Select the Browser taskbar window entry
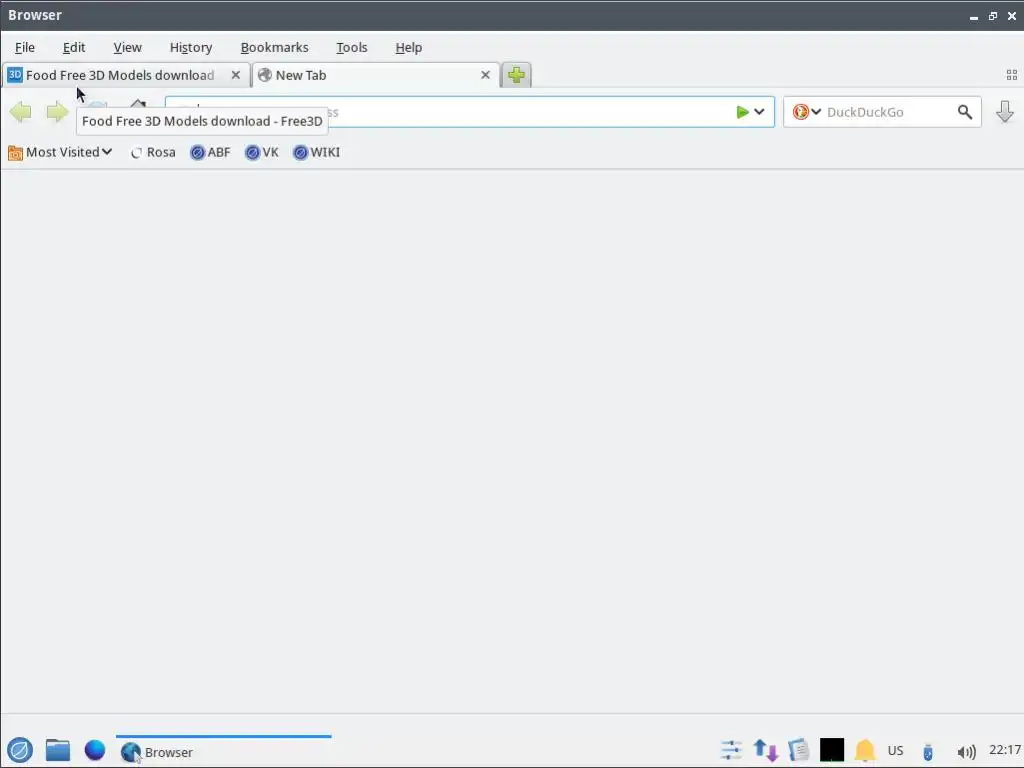The height and width of the screenshot is (768, 1024). coord(223,751)
